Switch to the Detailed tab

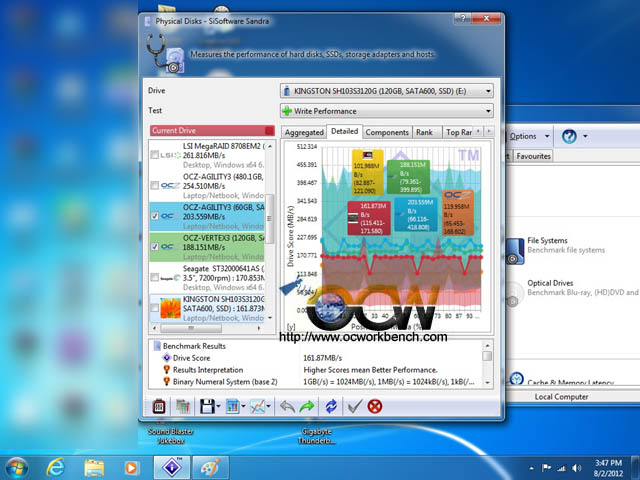point(344,131)
